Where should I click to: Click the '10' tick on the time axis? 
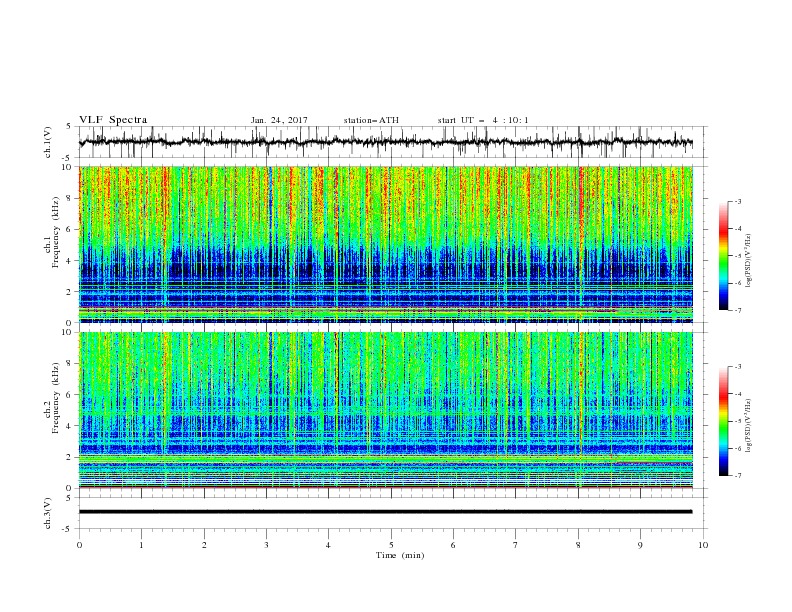[x=703, y=545]
